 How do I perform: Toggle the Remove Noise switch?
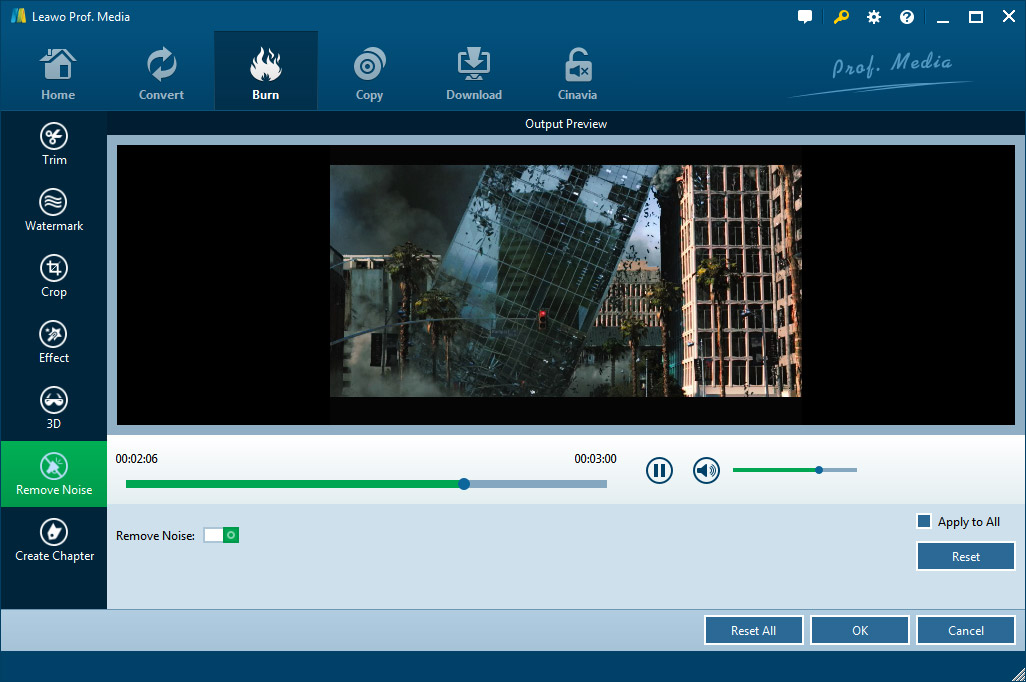(221, 536)
